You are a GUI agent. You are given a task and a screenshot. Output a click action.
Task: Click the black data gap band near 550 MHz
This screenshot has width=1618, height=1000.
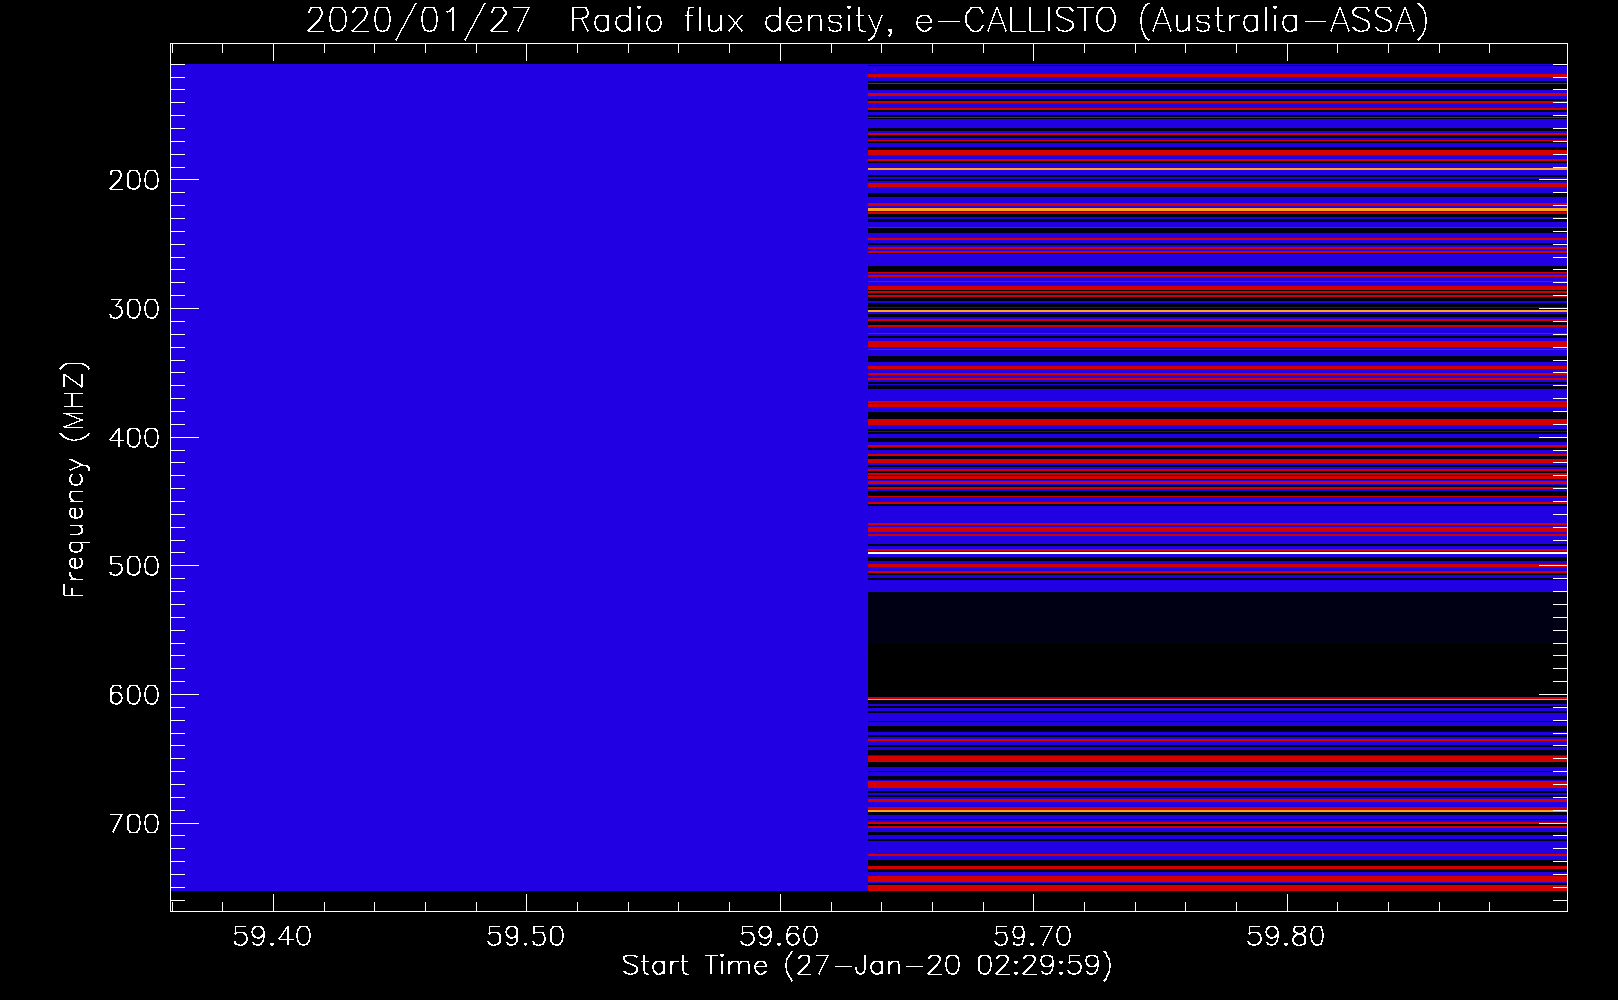coord(1217,645)
